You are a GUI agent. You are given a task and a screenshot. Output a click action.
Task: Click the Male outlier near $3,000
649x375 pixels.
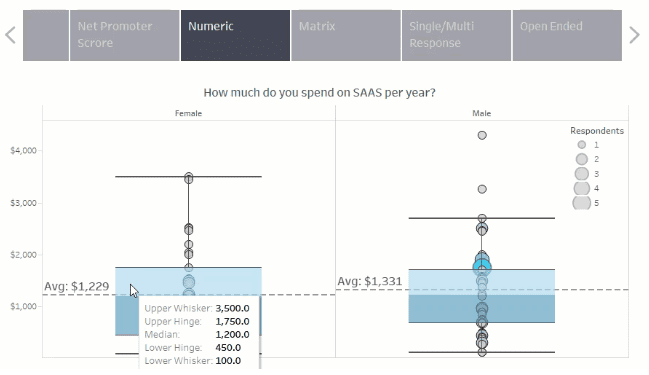coord(482,189)
